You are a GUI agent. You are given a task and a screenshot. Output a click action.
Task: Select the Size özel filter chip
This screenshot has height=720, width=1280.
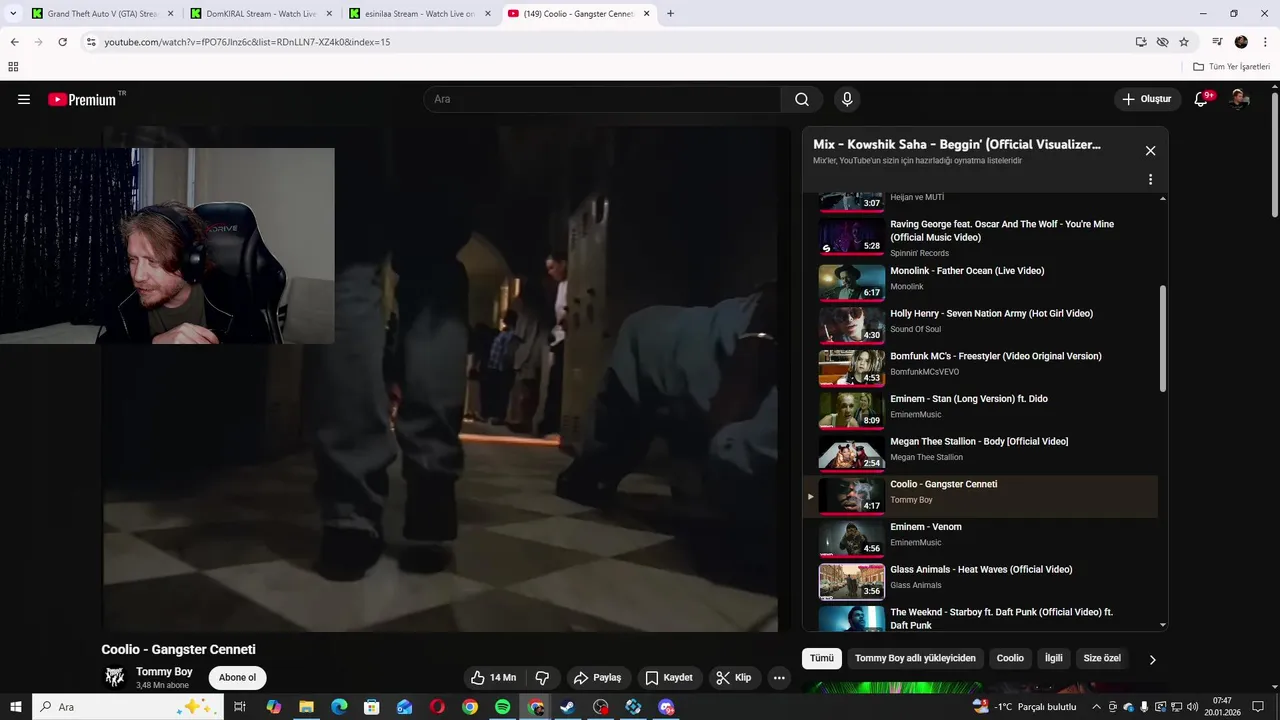point(1102,658)
